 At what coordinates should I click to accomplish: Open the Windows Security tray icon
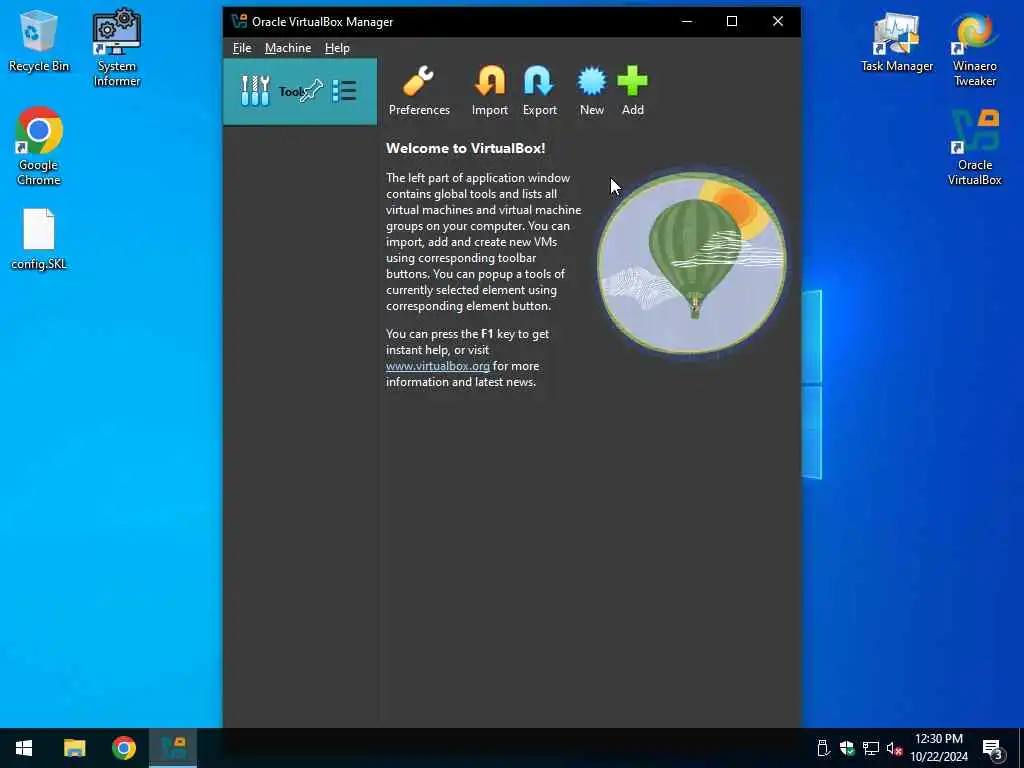pyautogui.click(x=847, y=748)
